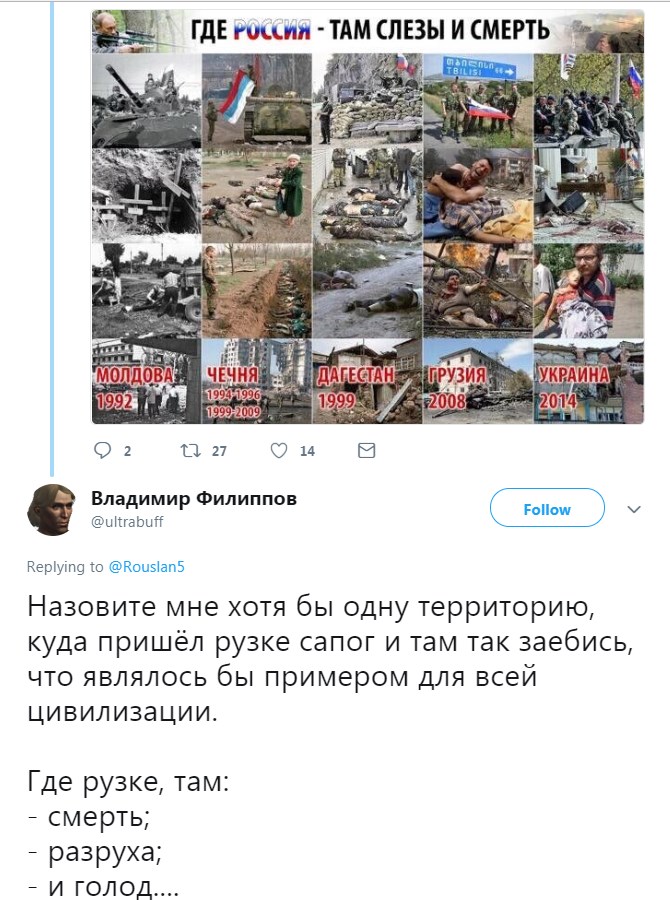Open the attached collage image

[367, 216]
